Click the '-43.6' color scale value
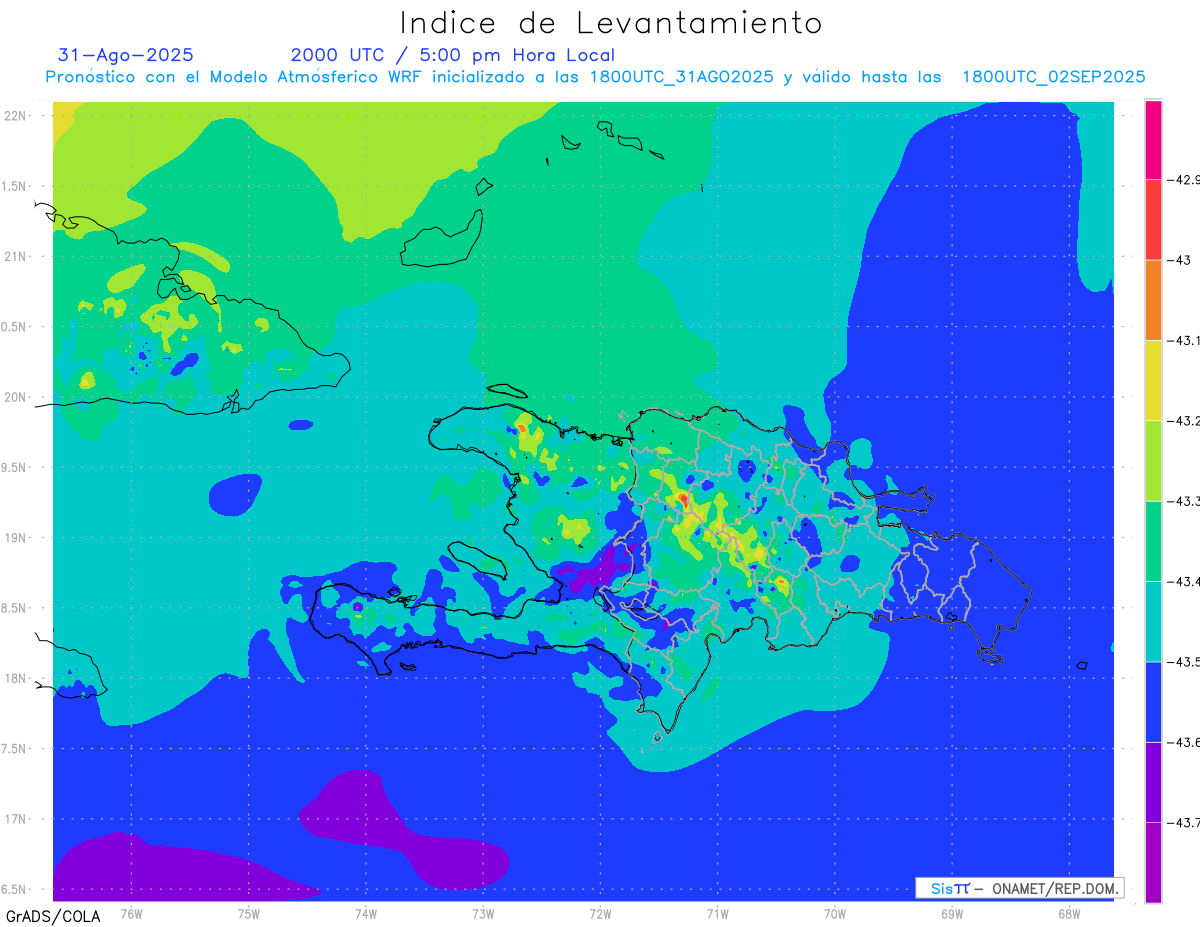 tap(1183, 742)
